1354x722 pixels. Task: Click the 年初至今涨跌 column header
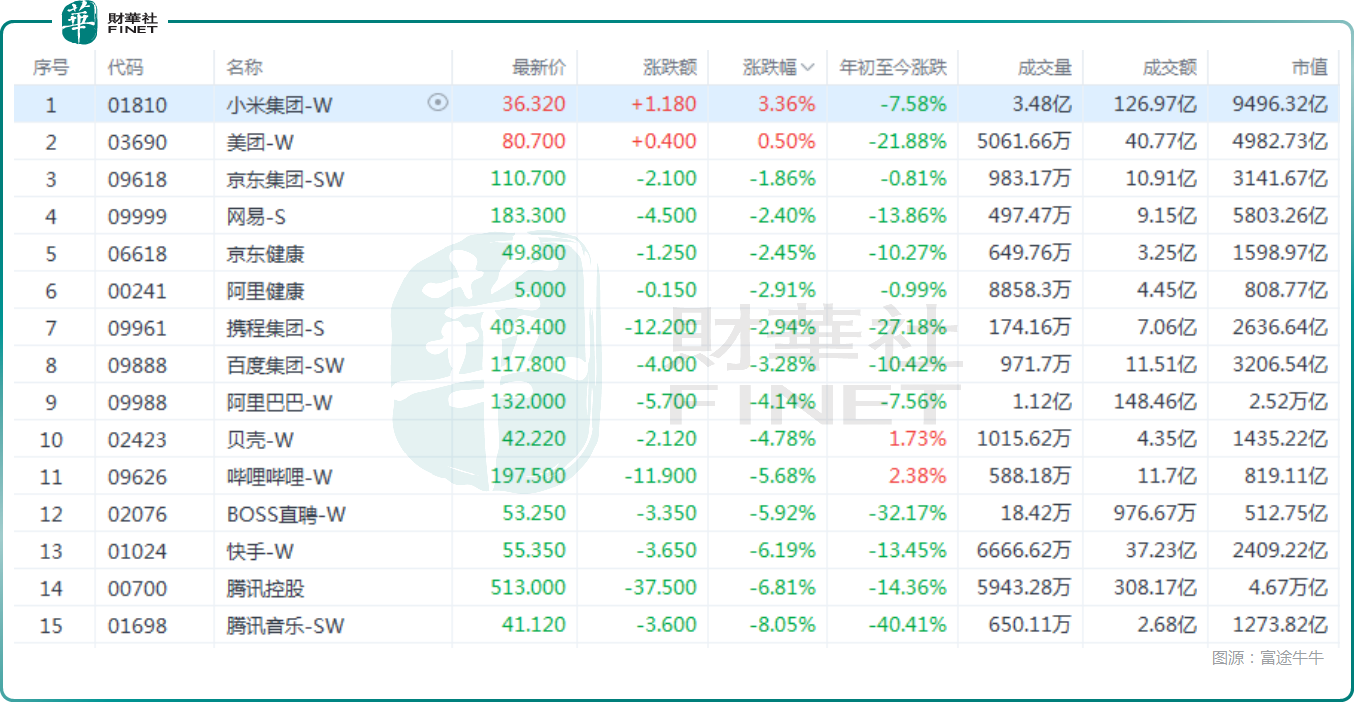tap(892, 68)
